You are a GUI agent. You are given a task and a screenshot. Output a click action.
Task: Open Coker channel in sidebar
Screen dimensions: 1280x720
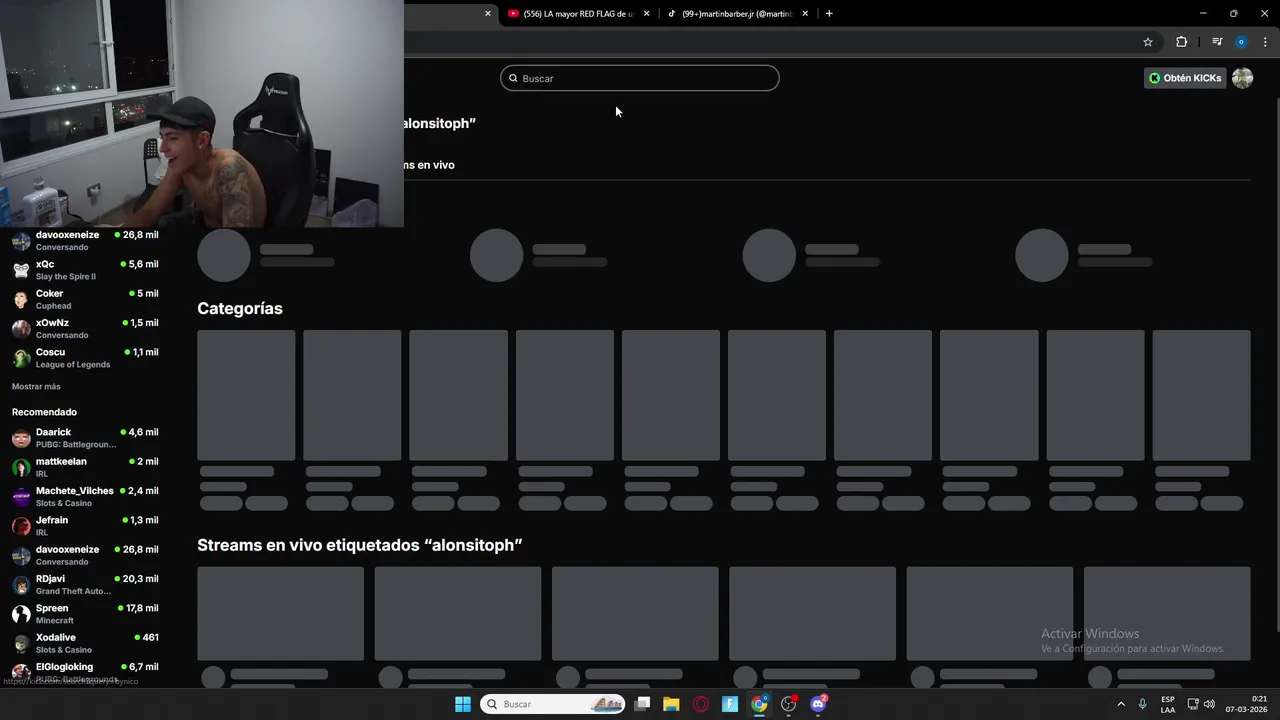pos(85,299)
